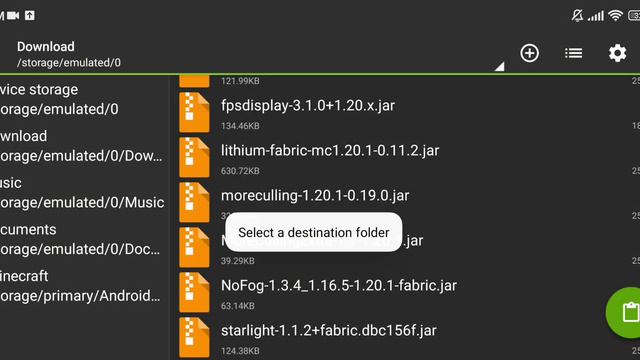The width and height of the screenshot is (640, 360).
Task: Select the NoFog jar archive icon
Action: coord(194,292)
